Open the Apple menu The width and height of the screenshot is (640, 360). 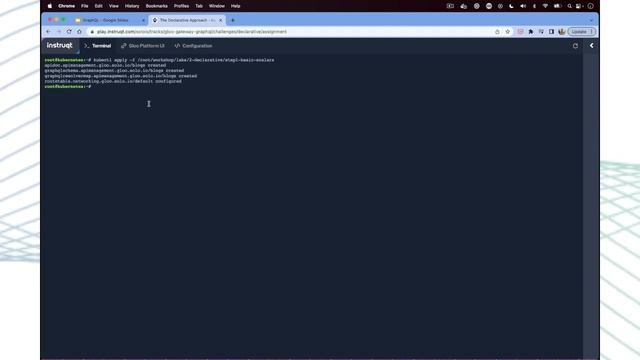click(x=50, y=6)
